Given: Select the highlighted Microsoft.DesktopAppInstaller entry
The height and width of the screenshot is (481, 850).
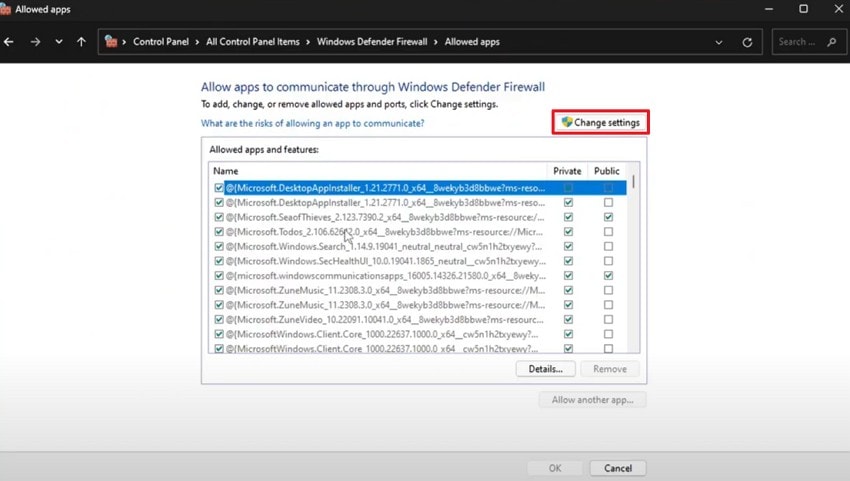Looking at the screenshot, I should (x=385, y=188).
